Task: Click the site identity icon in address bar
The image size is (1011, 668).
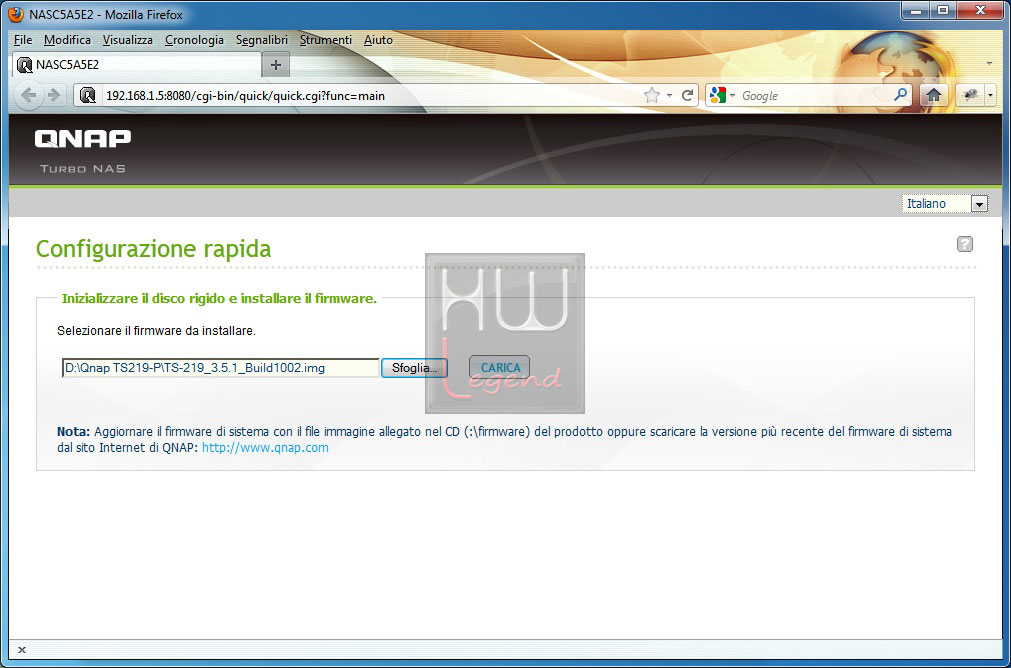Action: [88, 95]
